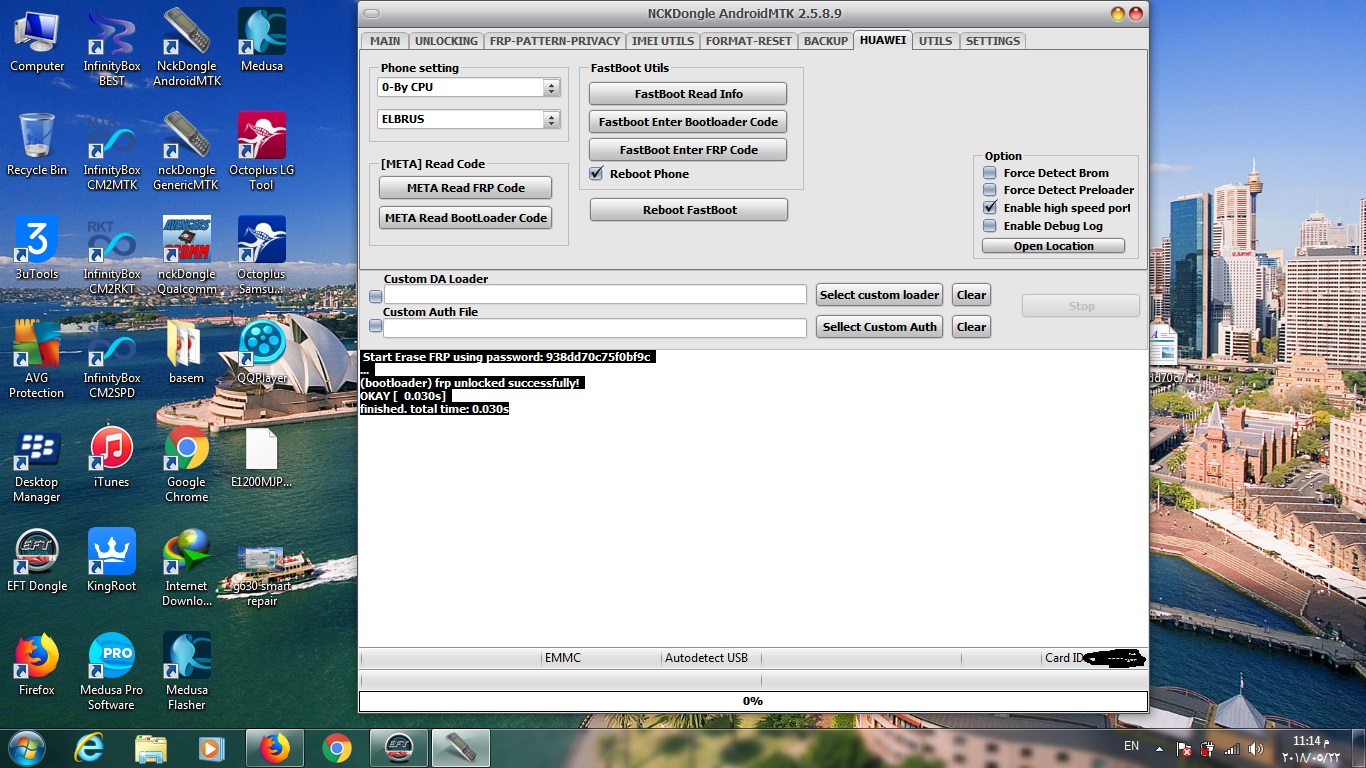The height and width of the screenshot is (768, 1366).
Task: Open InfinityBox CM2RKT shortcut
Action: (x=111, y=255)
